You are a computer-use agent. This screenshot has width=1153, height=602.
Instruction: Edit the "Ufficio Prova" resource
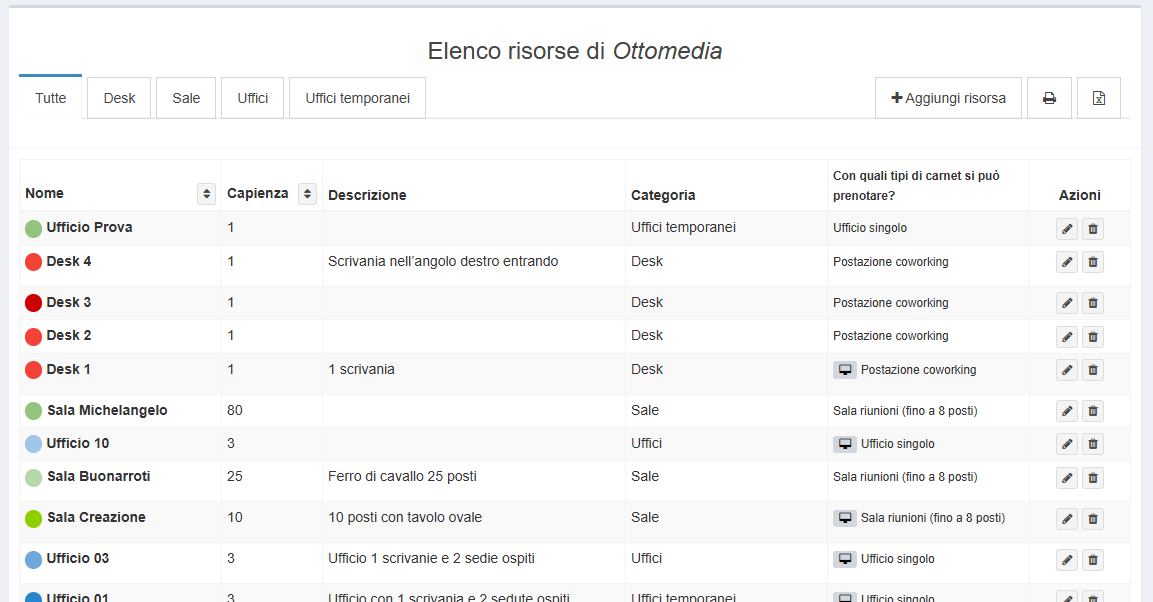pyautogui.click(x=1066, y=228)
